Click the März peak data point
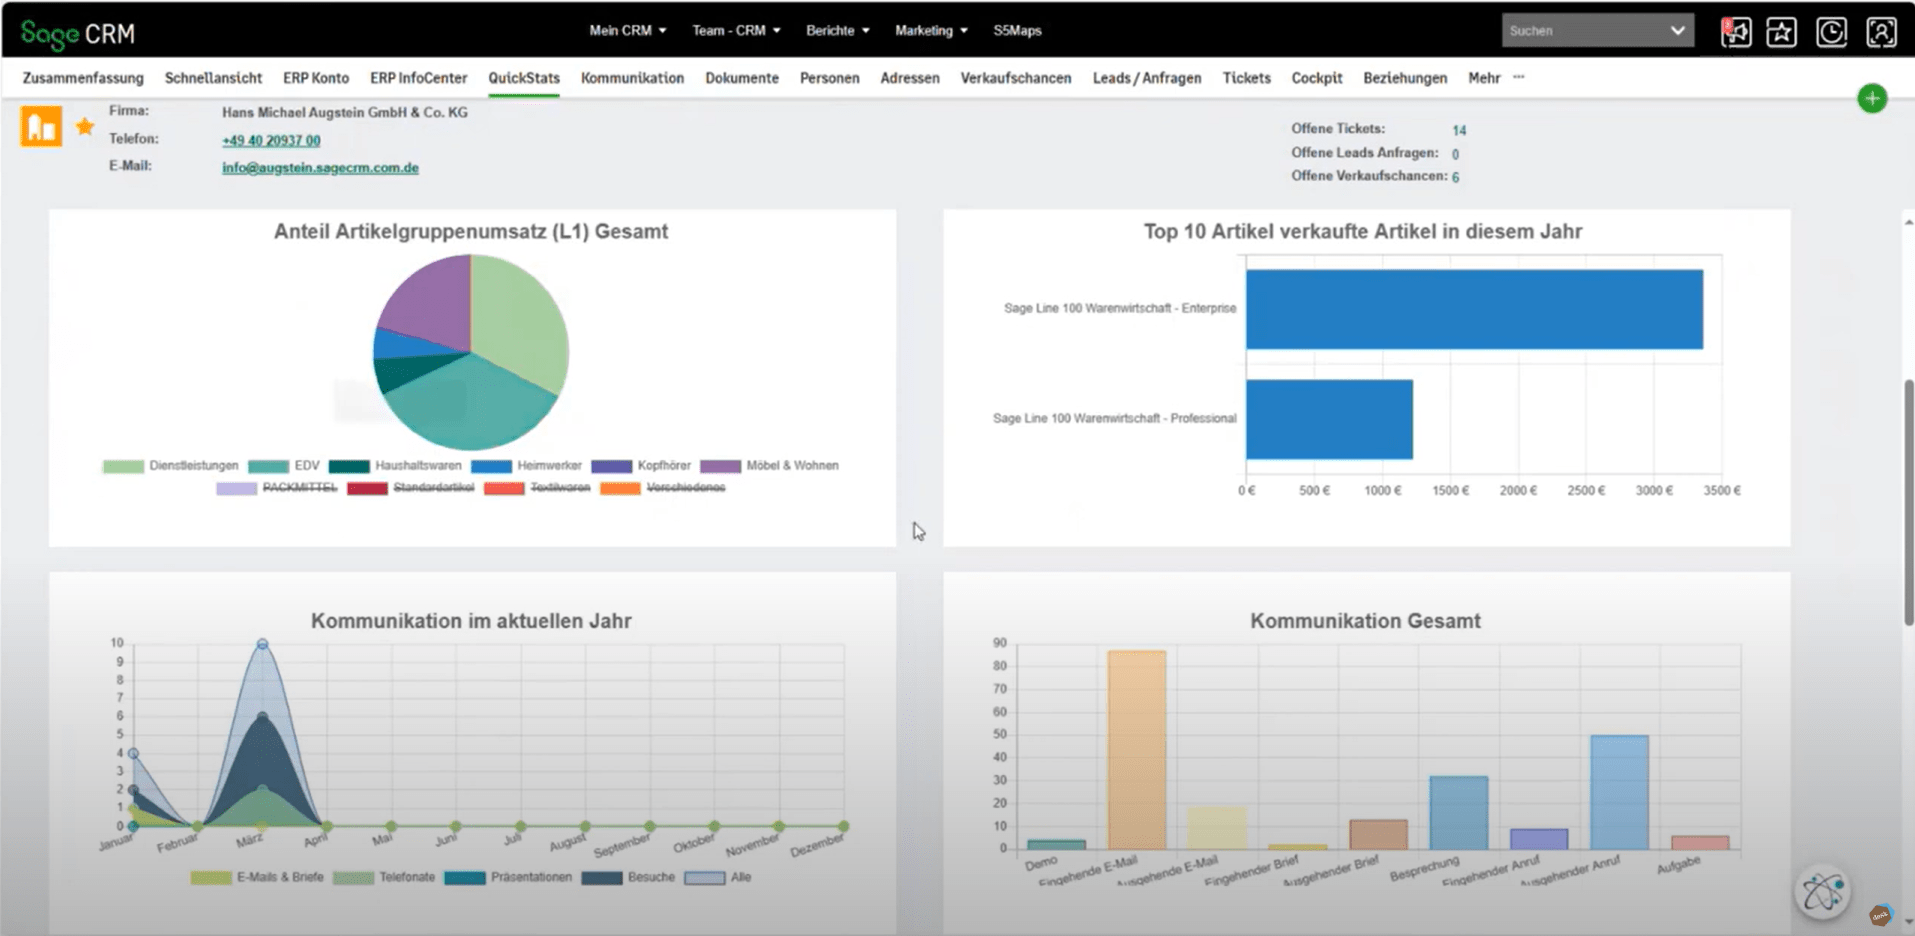The width and height of the screenshot is (1915, 936). (262, 644)
